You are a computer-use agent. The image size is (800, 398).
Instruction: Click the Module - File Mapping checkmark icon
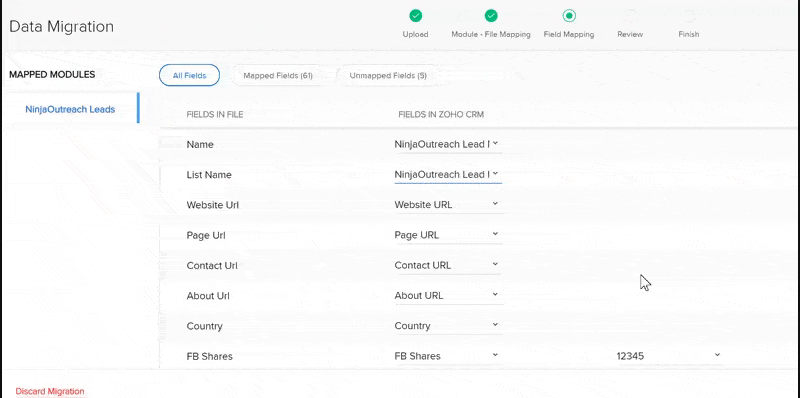(491, 16)
